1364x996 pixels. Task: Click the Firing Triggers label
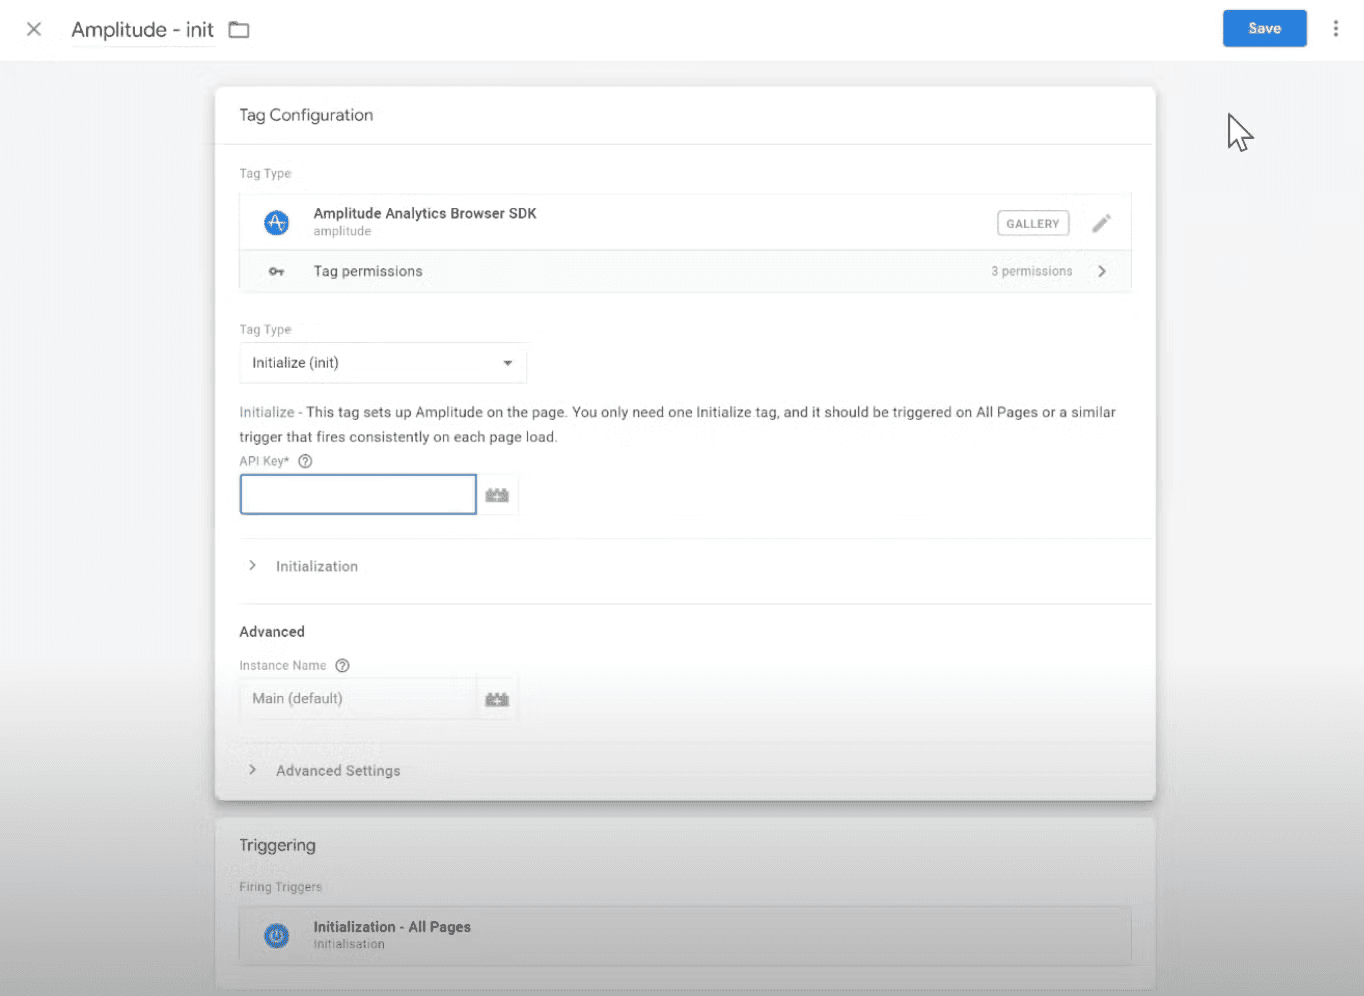(280, 887)
